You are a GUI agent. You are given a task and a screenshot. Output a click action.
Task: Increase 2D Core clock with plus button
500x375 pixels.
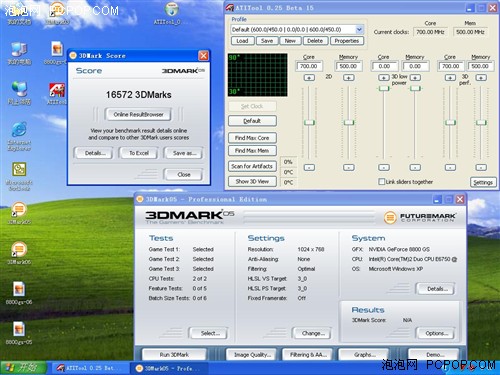tap(309, 78)
